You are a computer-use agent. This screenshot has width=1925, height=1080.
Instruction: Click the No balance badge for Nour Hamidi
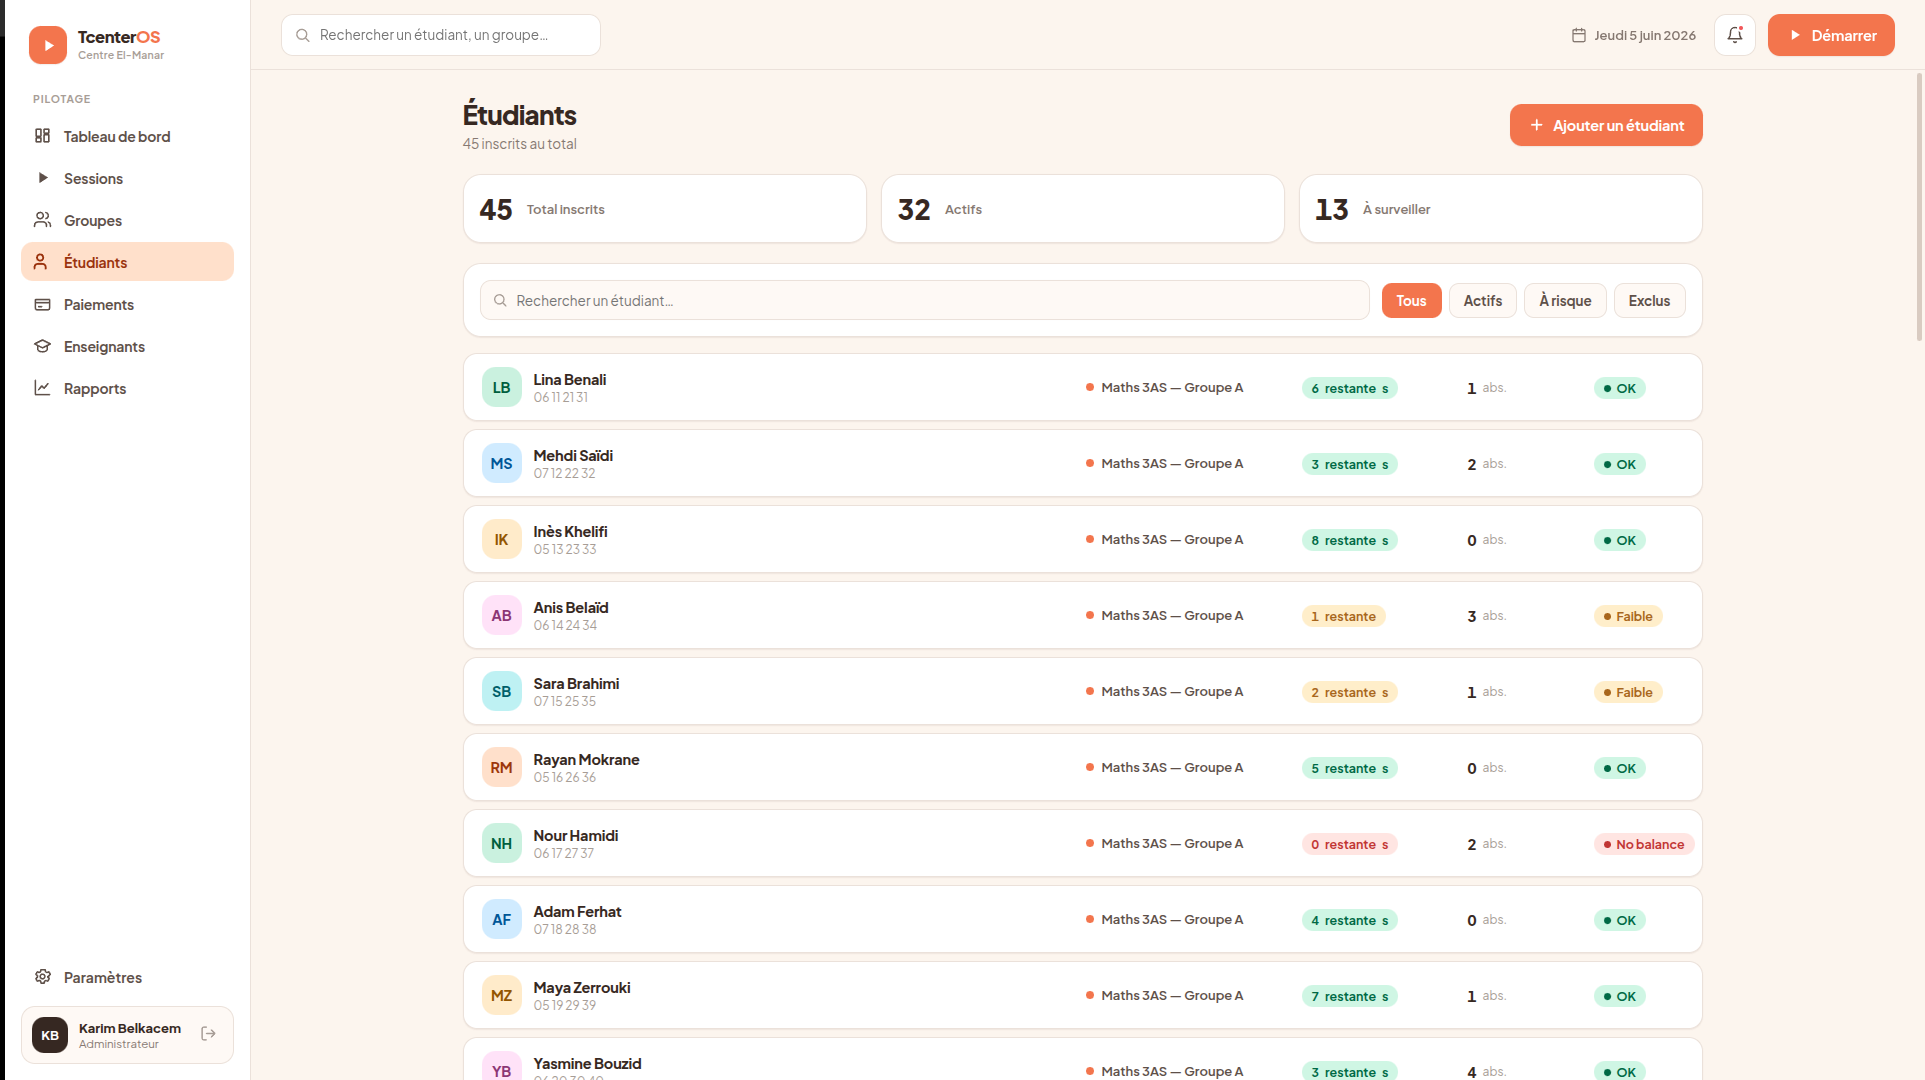click(1644, 844)
